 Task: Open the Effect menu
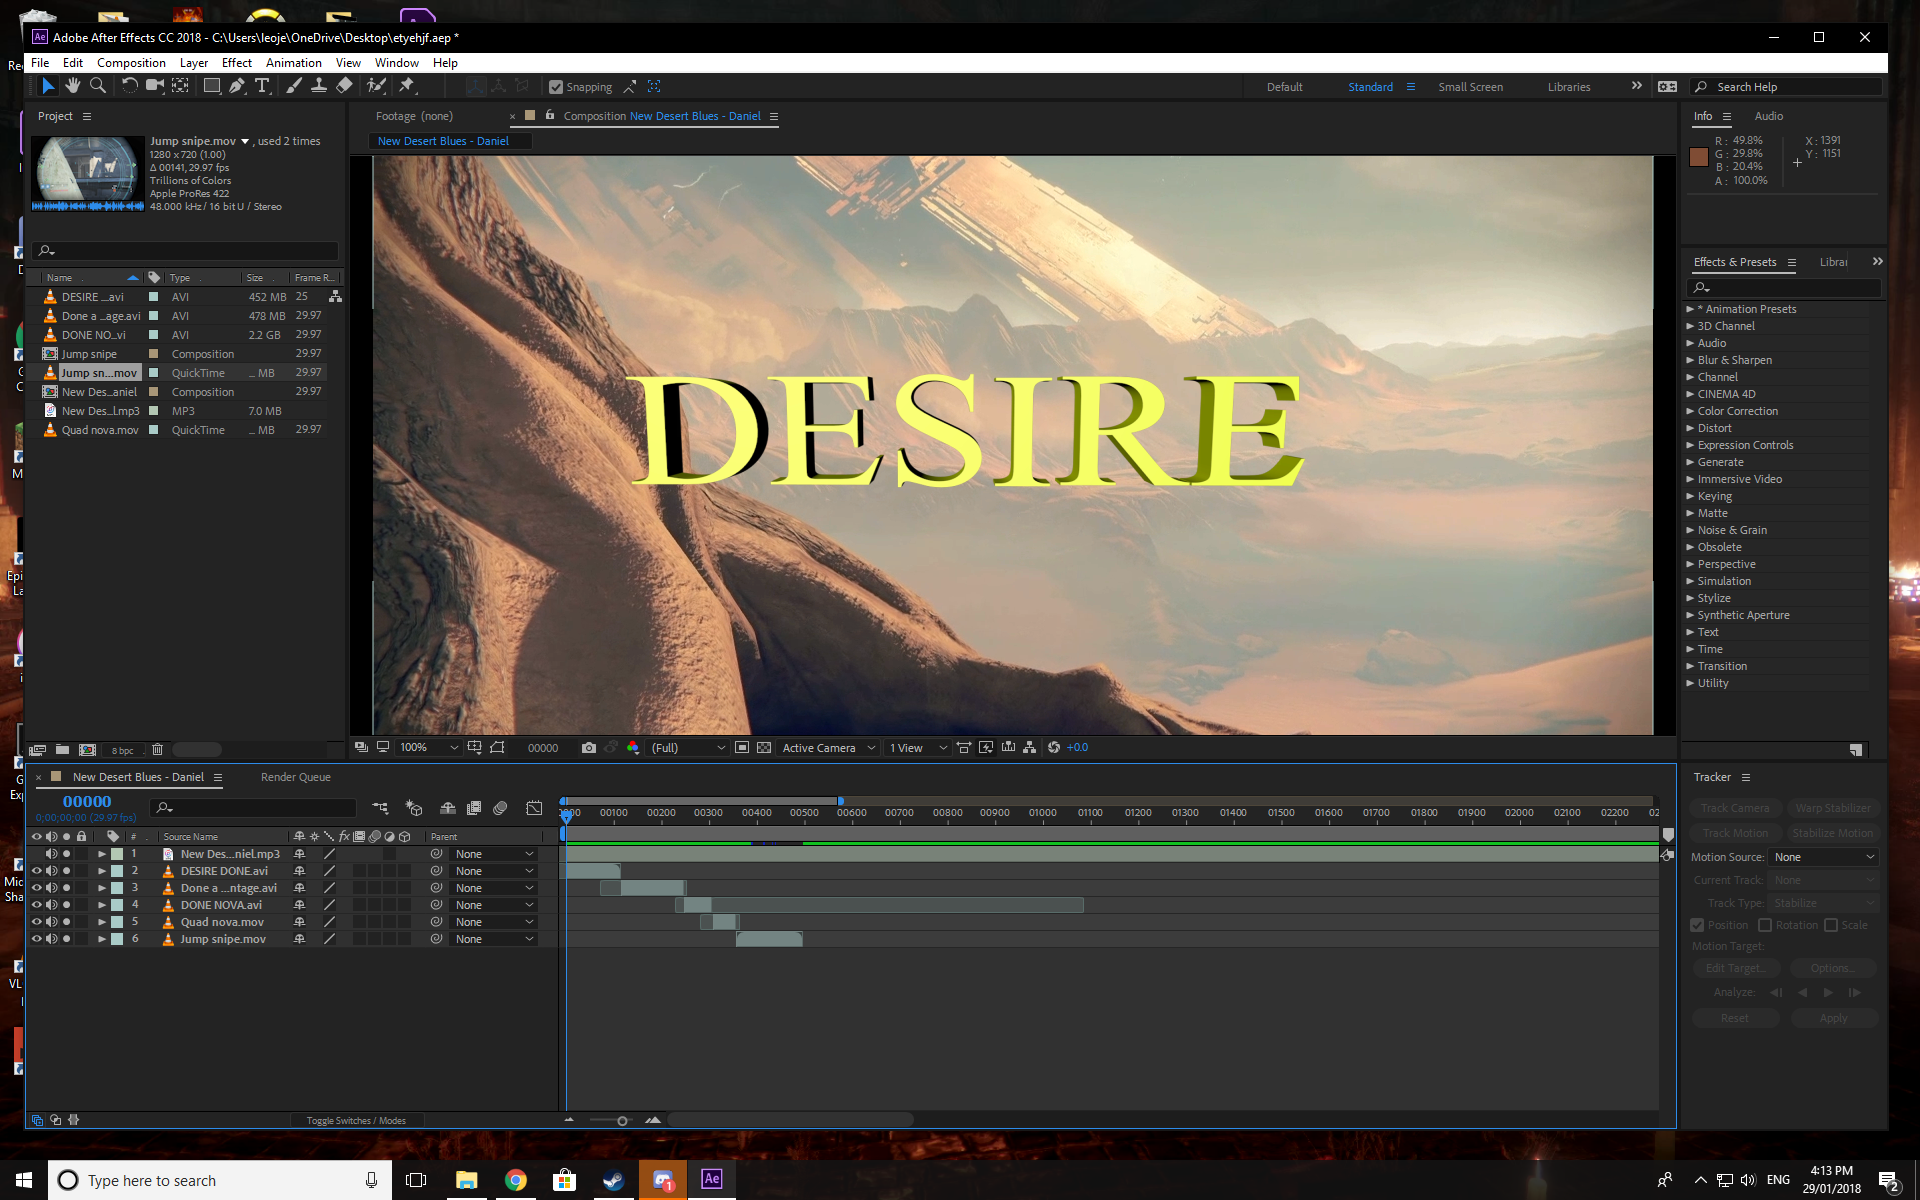(x=236, y=62)
